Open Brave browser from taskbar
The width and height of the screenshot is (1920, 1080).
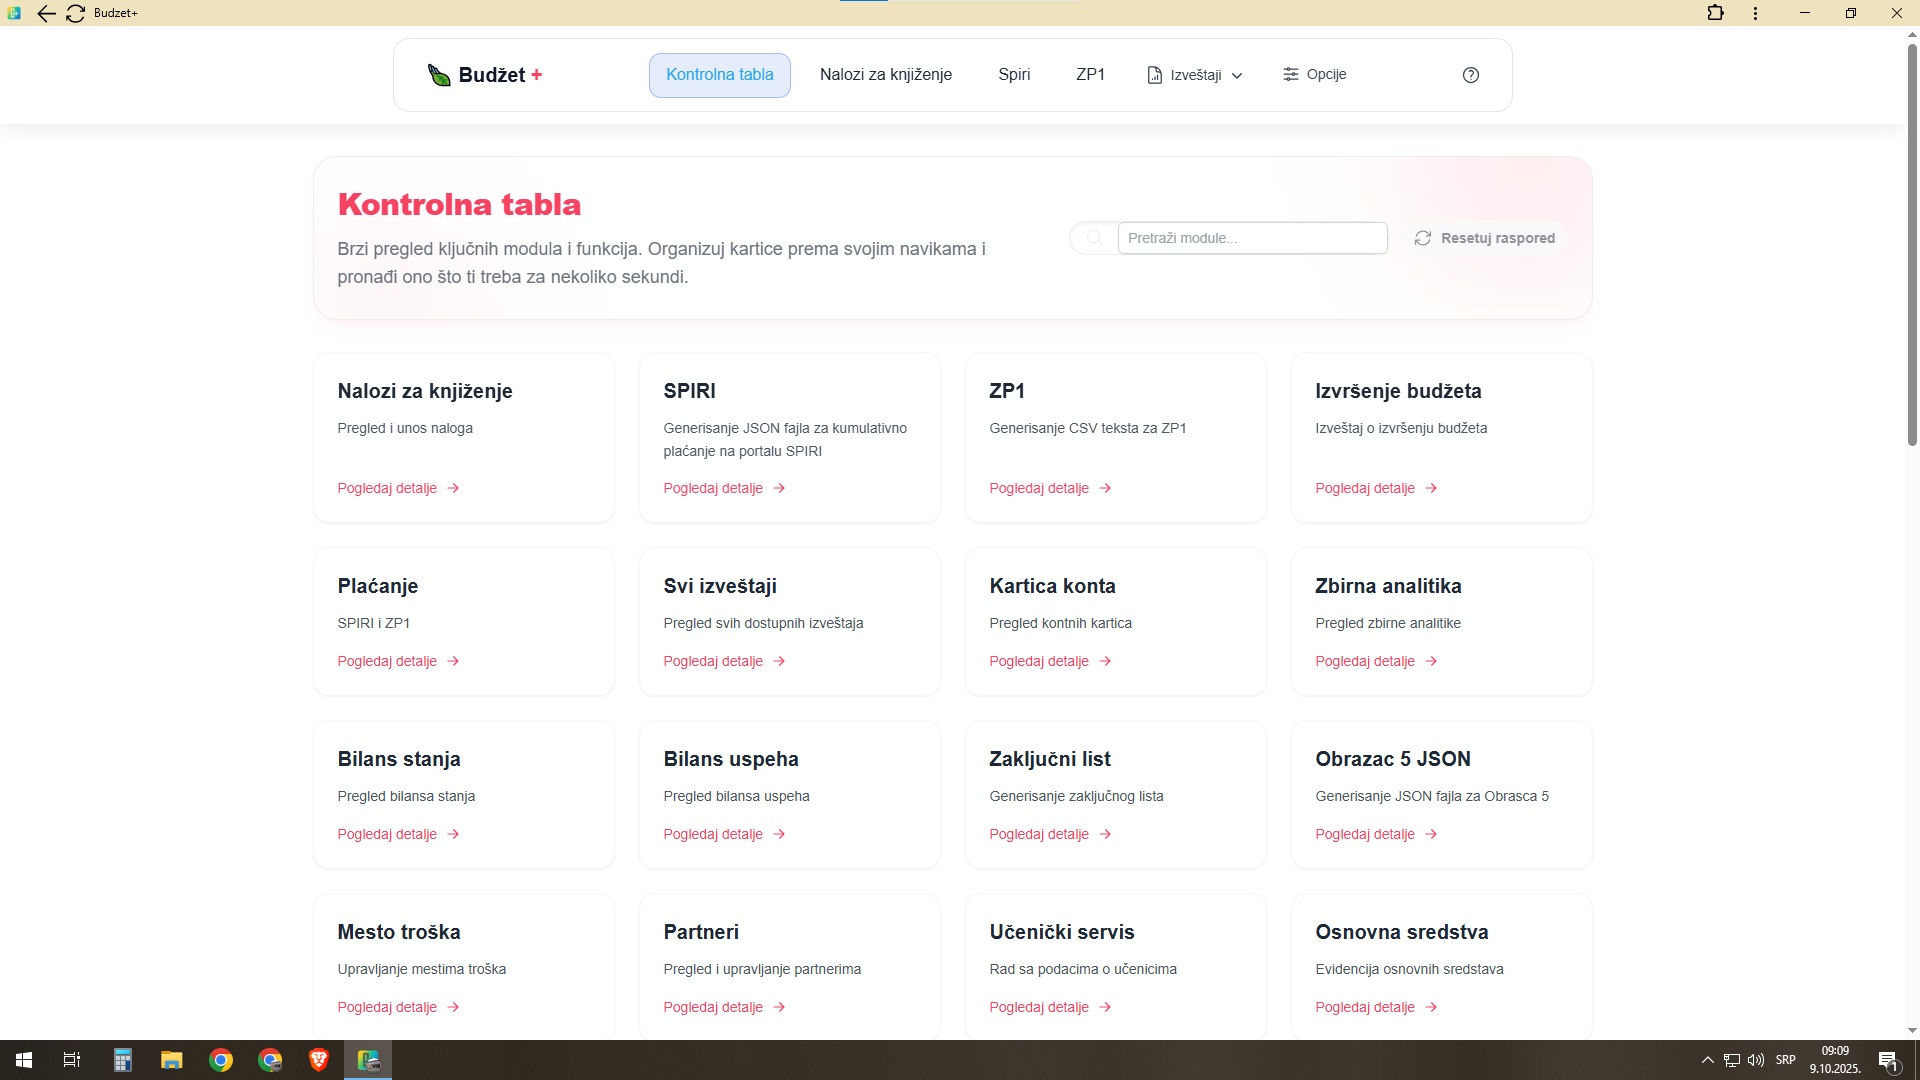pos(319,1060)
